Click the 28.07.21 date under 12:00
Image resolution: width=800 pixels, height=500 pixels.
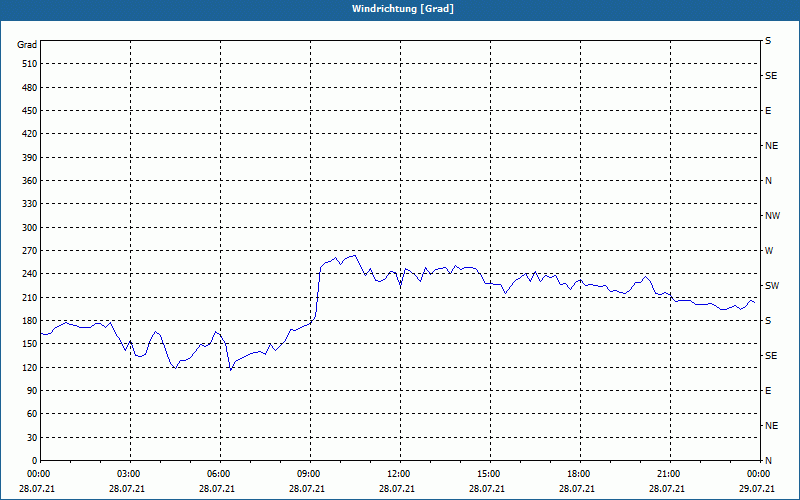click(x=397, y=489)
